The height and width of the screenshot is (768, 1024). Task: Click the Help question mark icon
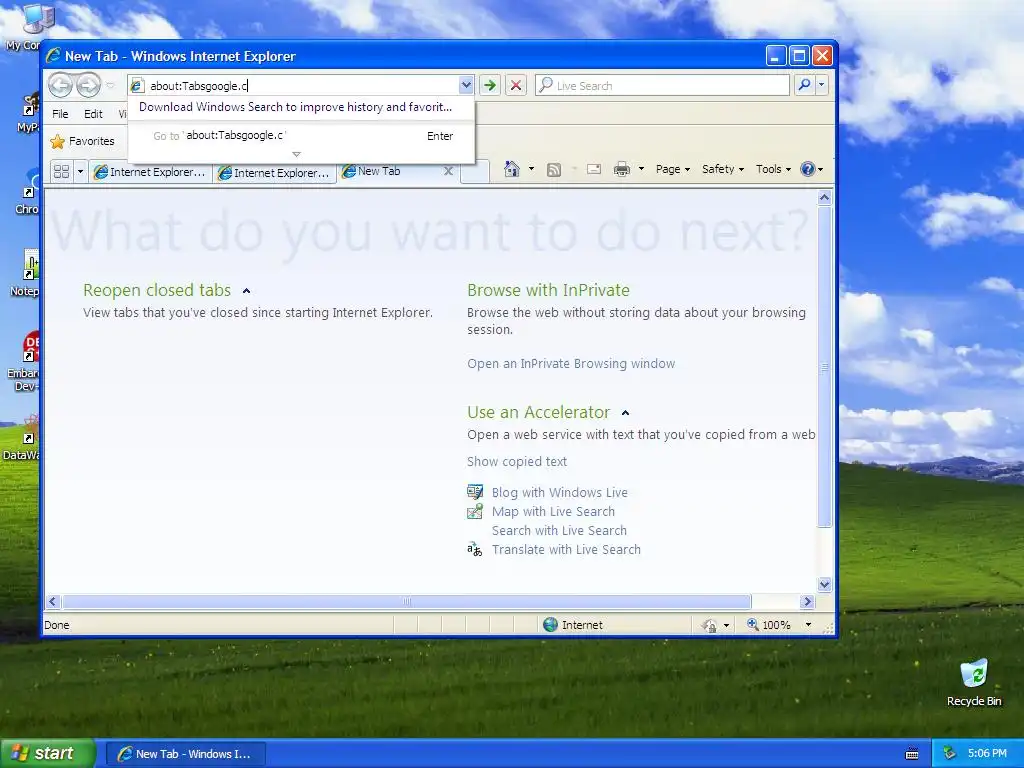[808, 169]
